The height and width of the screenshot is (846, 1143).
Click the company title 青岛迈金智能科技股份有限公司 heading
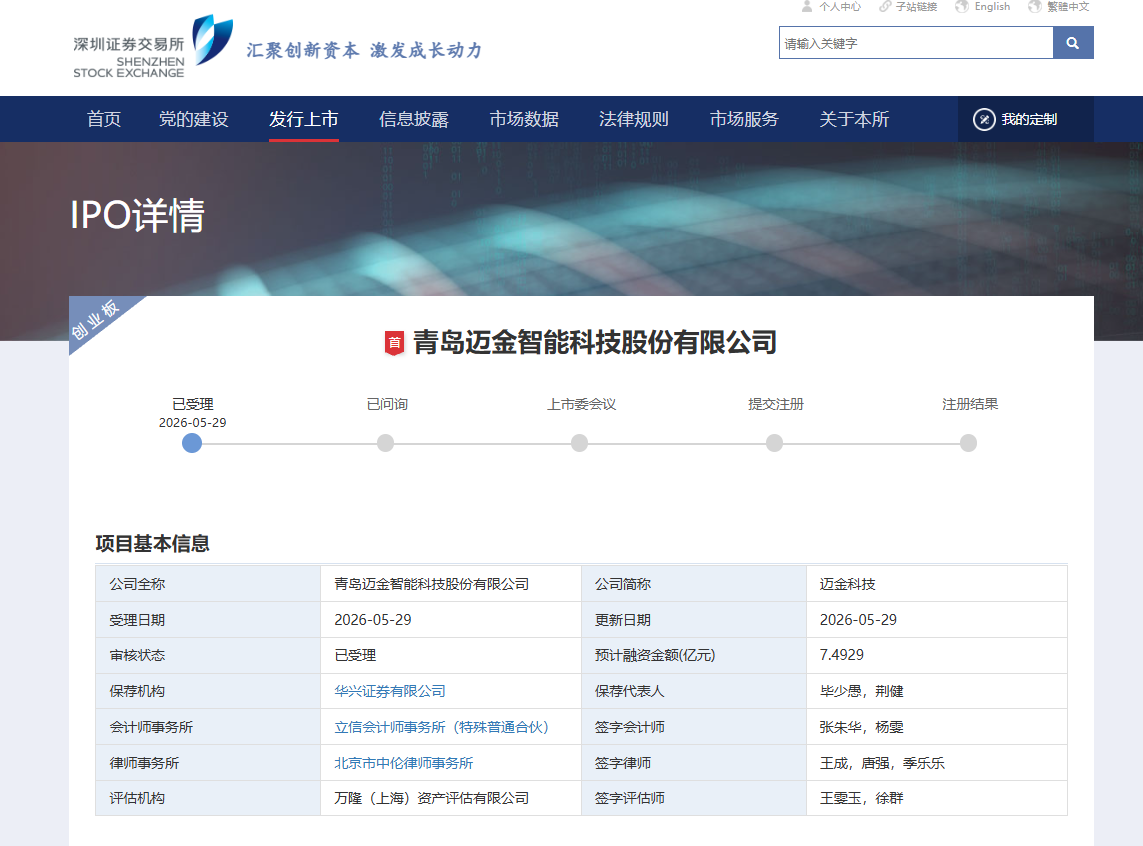coord(595,342)
